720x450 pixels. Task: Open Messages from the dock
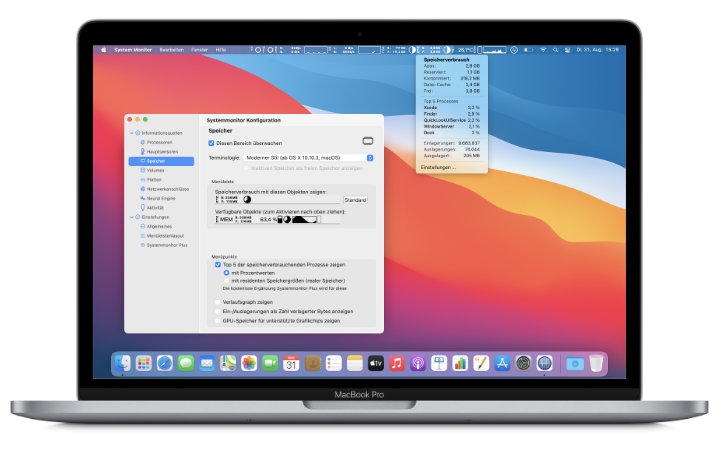coord(186,364)
